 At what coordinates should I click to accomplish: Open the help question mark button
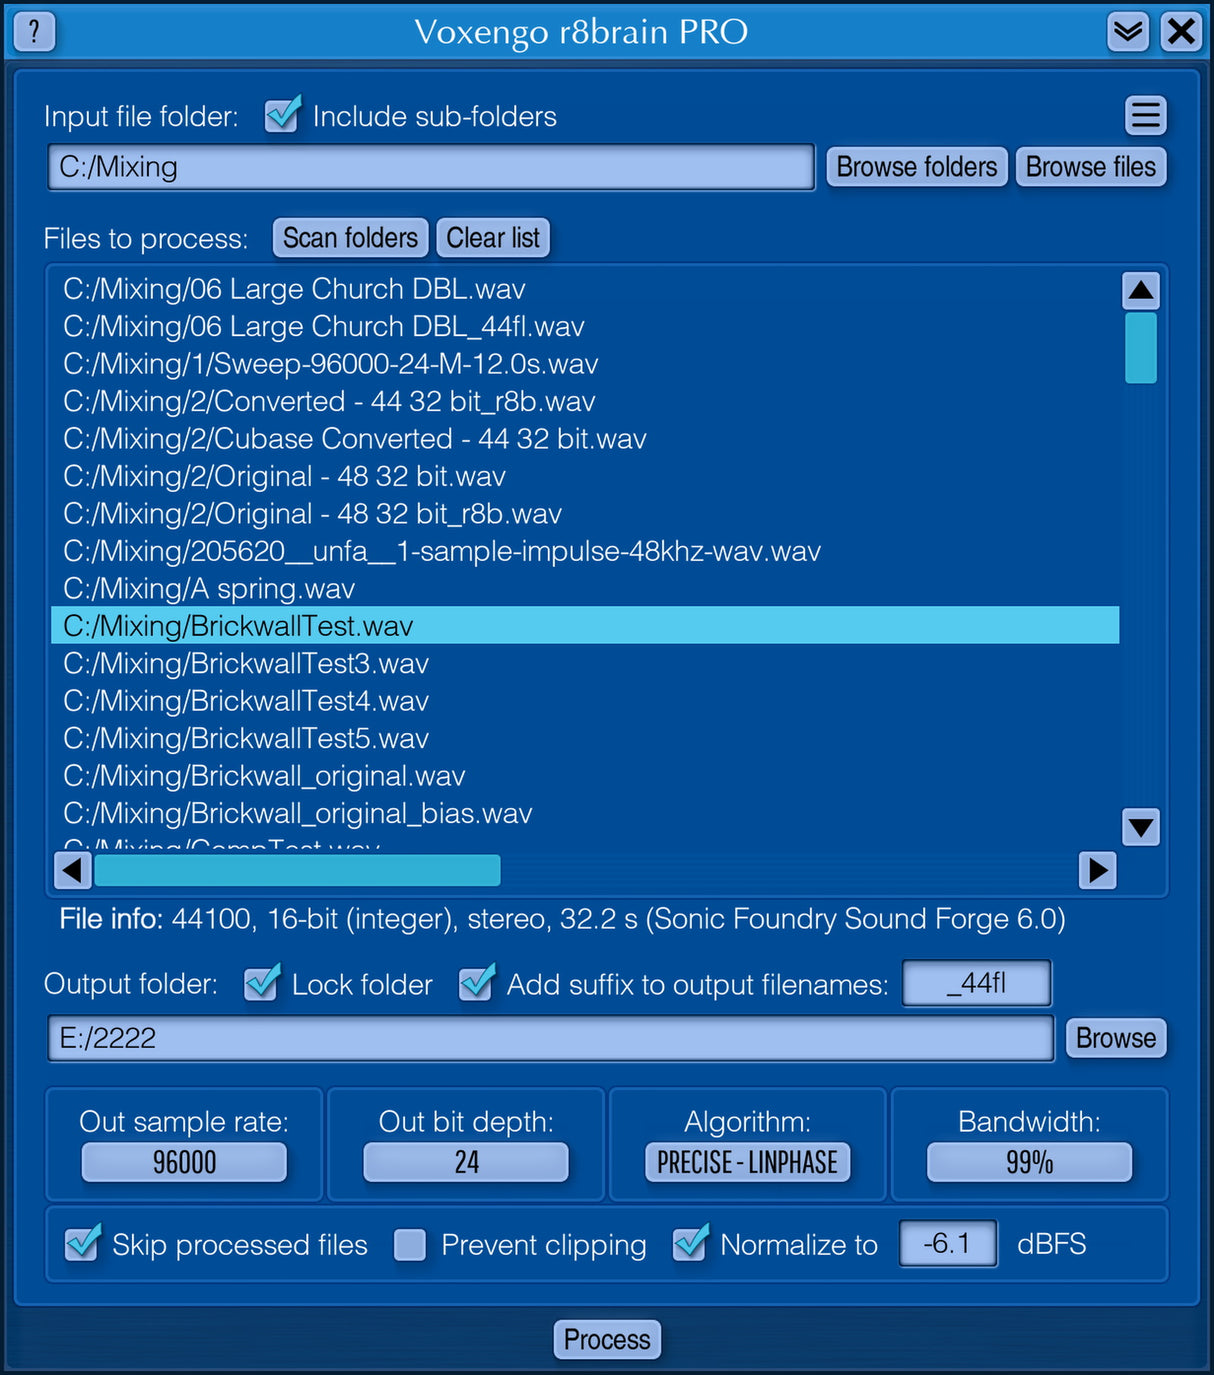(x=33, y=32)
